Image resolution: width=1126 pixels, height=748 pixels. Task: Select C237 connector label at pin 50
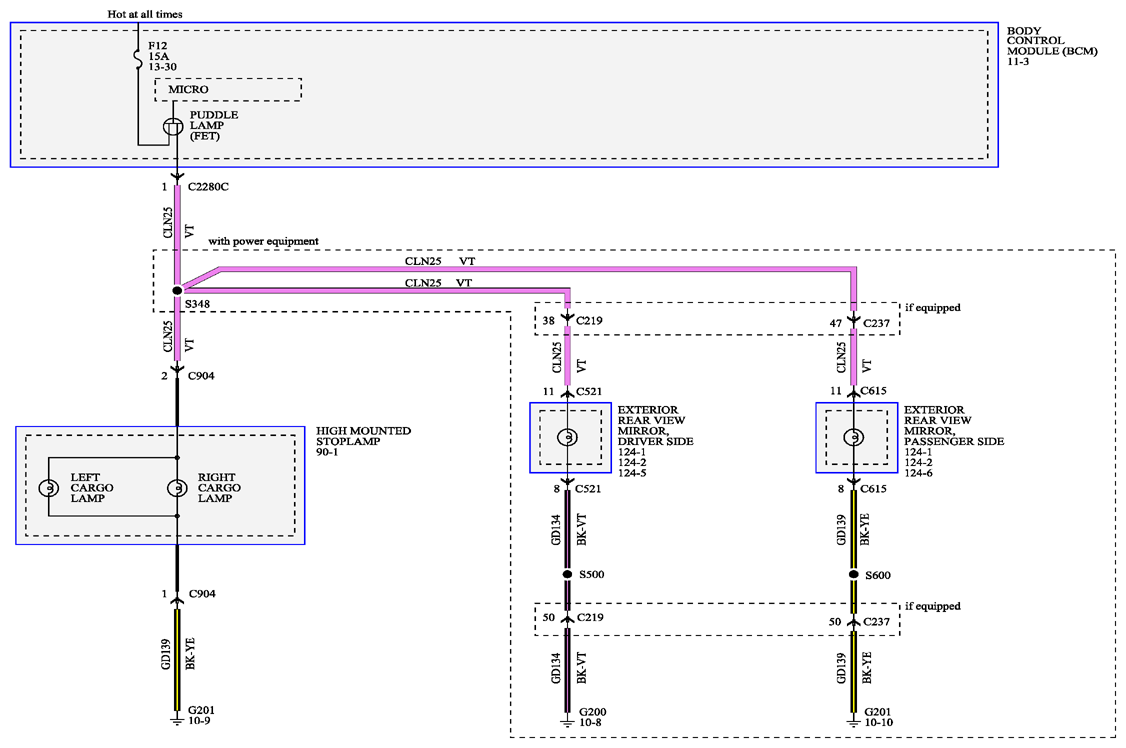pyautogui.click(x=877, y=622)
